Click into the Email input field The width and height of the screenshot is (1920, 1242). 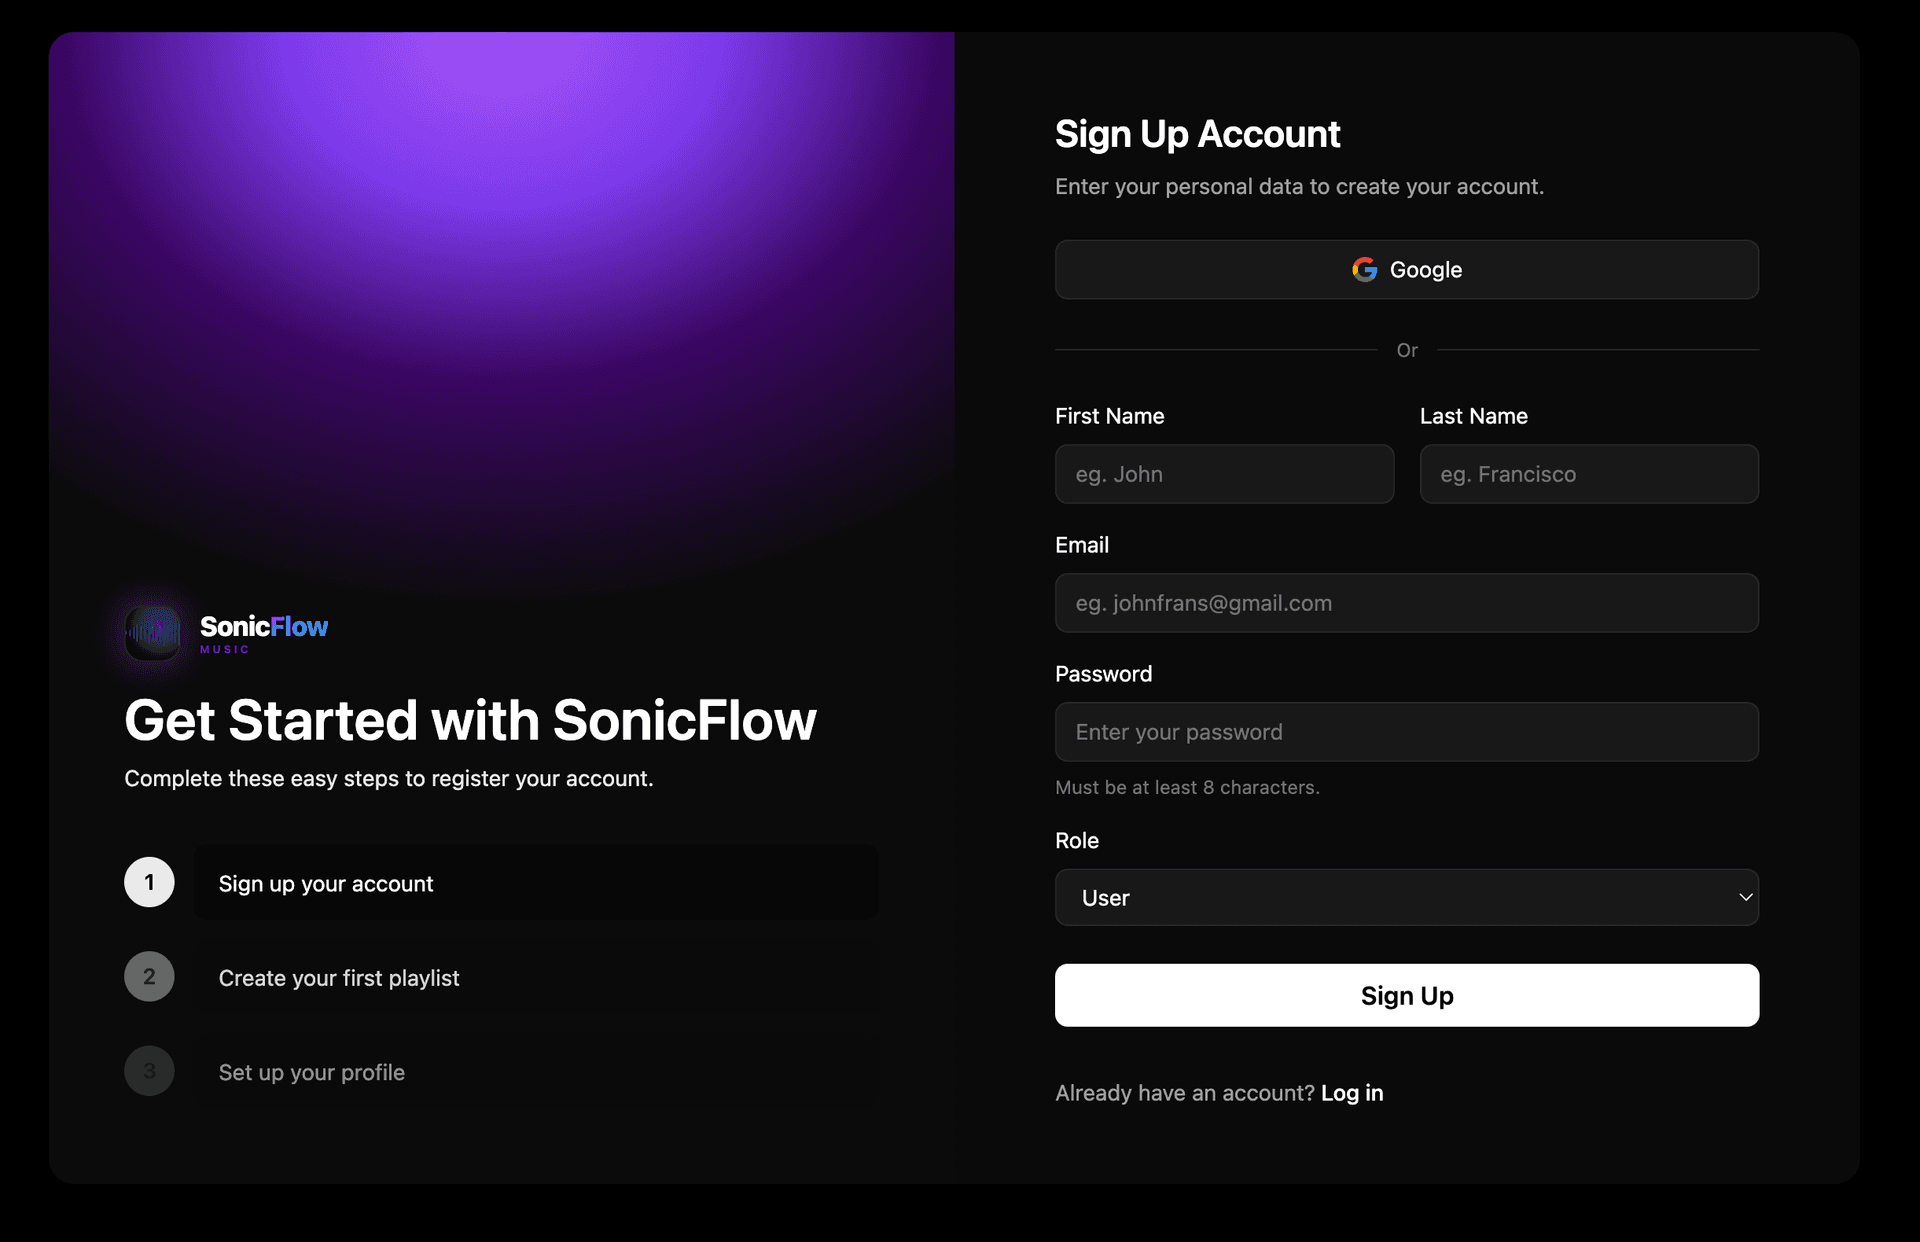pyautogui.click(x=1406, y=603)
